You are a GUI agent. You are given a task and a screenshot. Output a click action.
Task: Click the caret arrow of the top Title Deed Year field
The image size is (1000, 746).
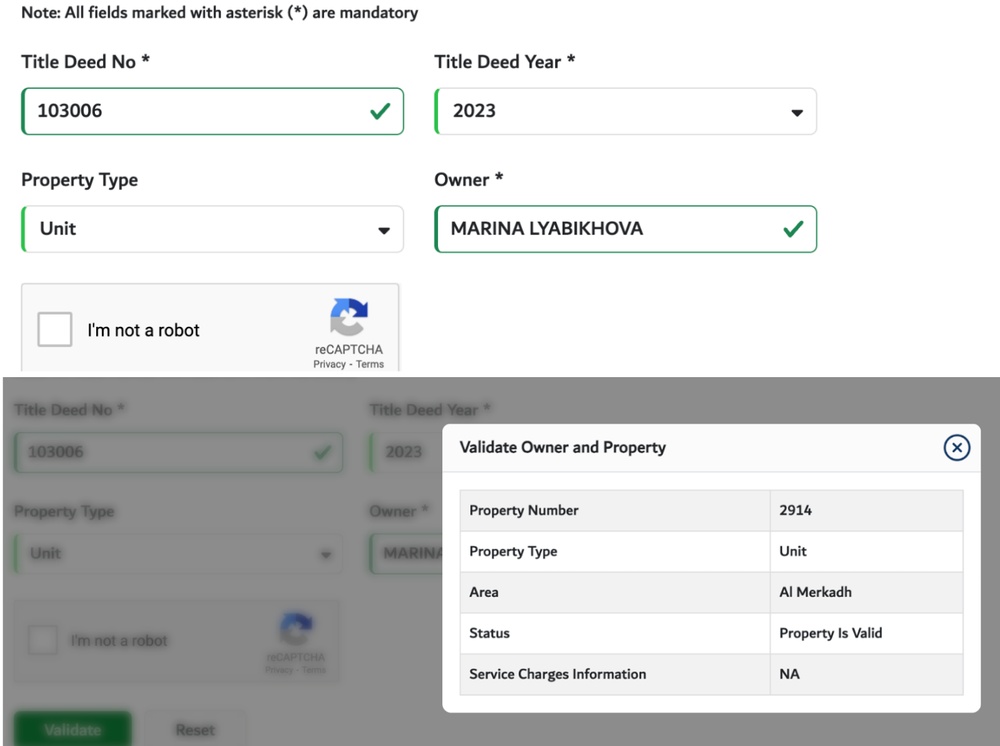pyautogui.click(x=797, y=113)
